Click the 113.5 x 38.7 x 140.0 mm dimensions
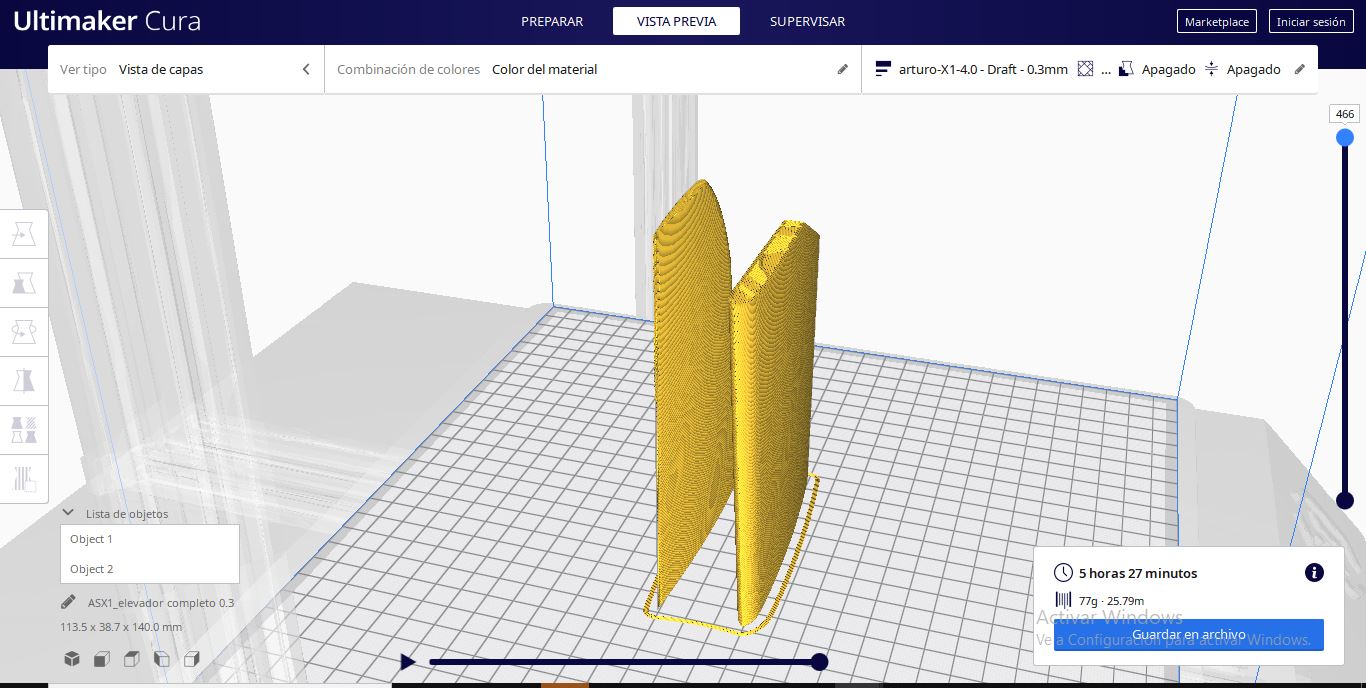The width and height of the screenshot is (1366, 688). [x=121, y=627]
